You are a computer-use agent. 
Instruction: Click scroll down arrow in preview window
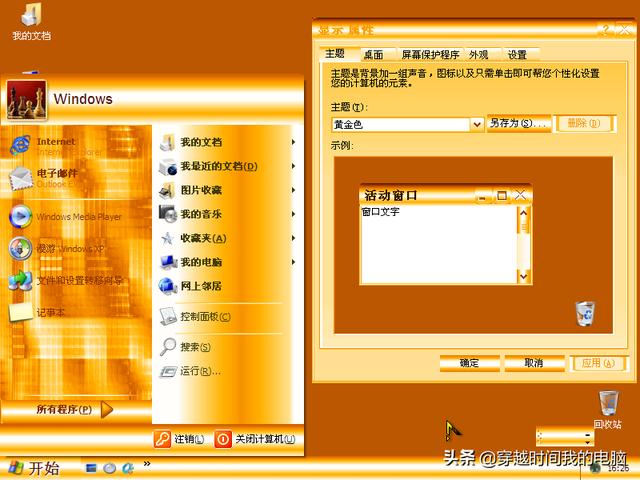point(524,276)
